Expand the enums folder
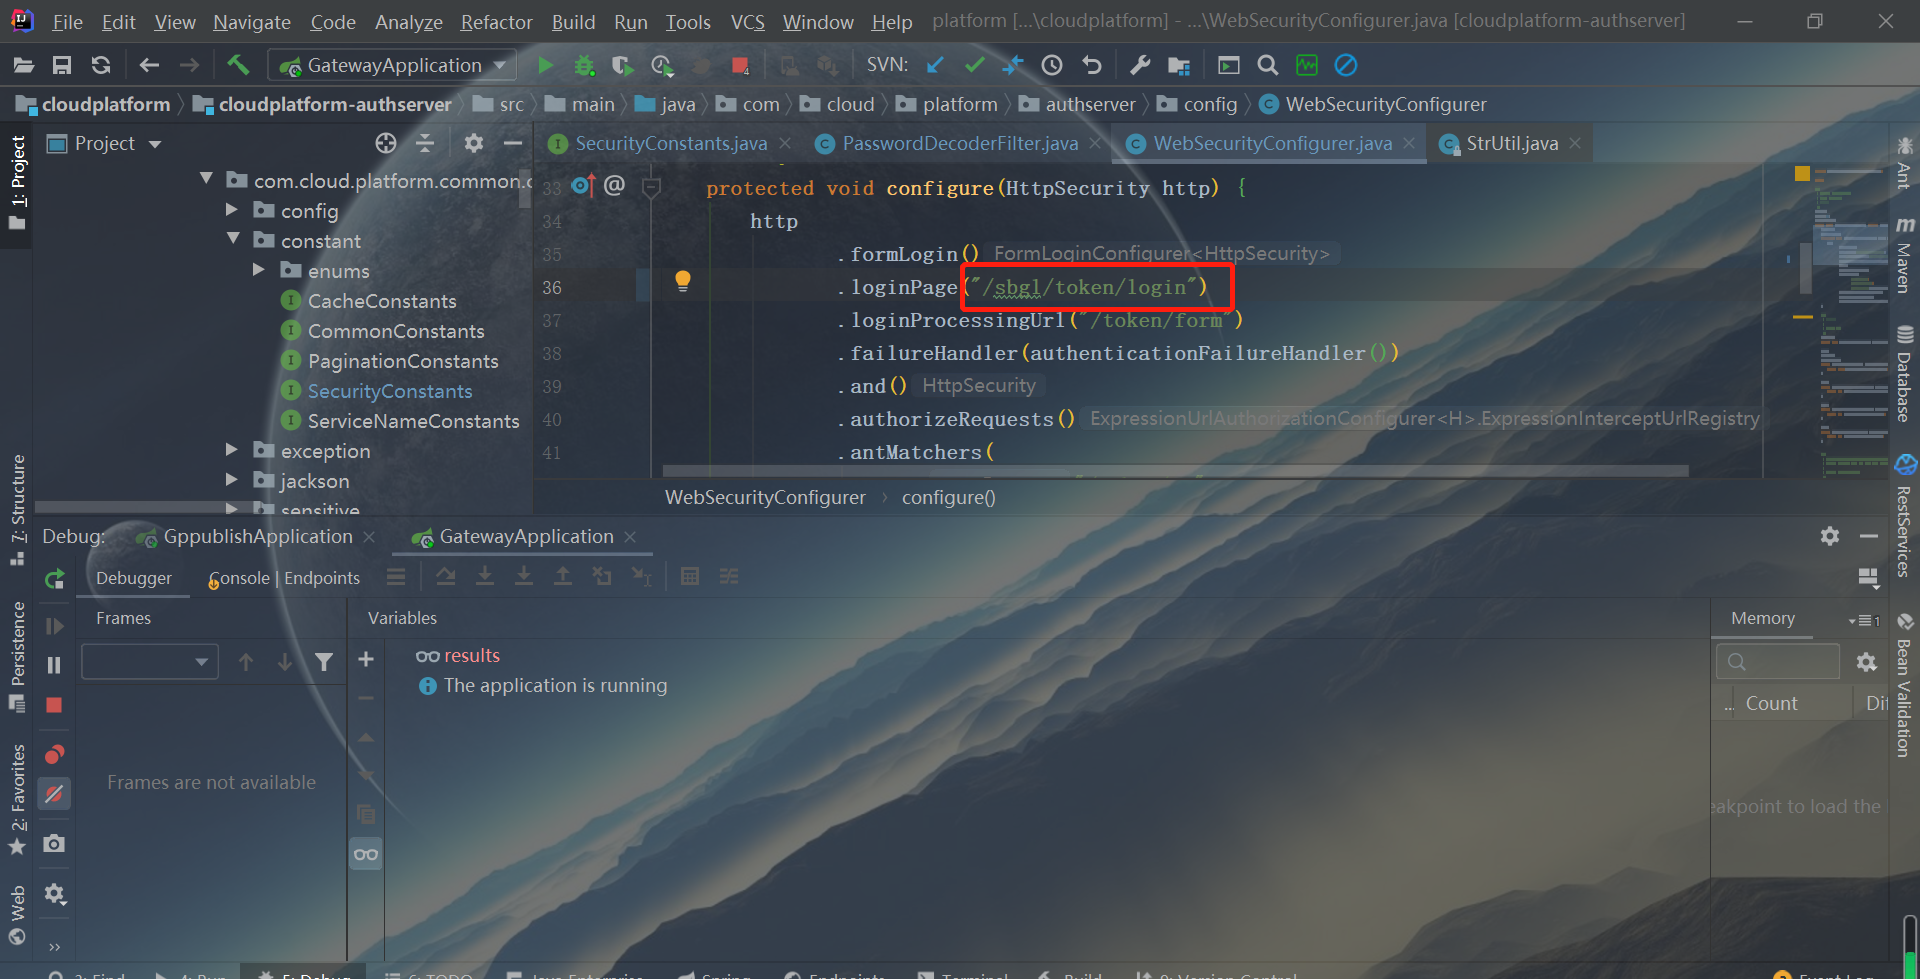This screenshot has height=979, width=1920. click(259, 270)
